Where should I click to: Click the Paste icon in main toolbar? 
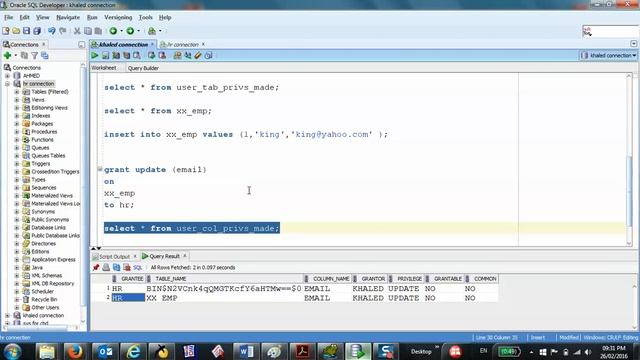[98, 31]
